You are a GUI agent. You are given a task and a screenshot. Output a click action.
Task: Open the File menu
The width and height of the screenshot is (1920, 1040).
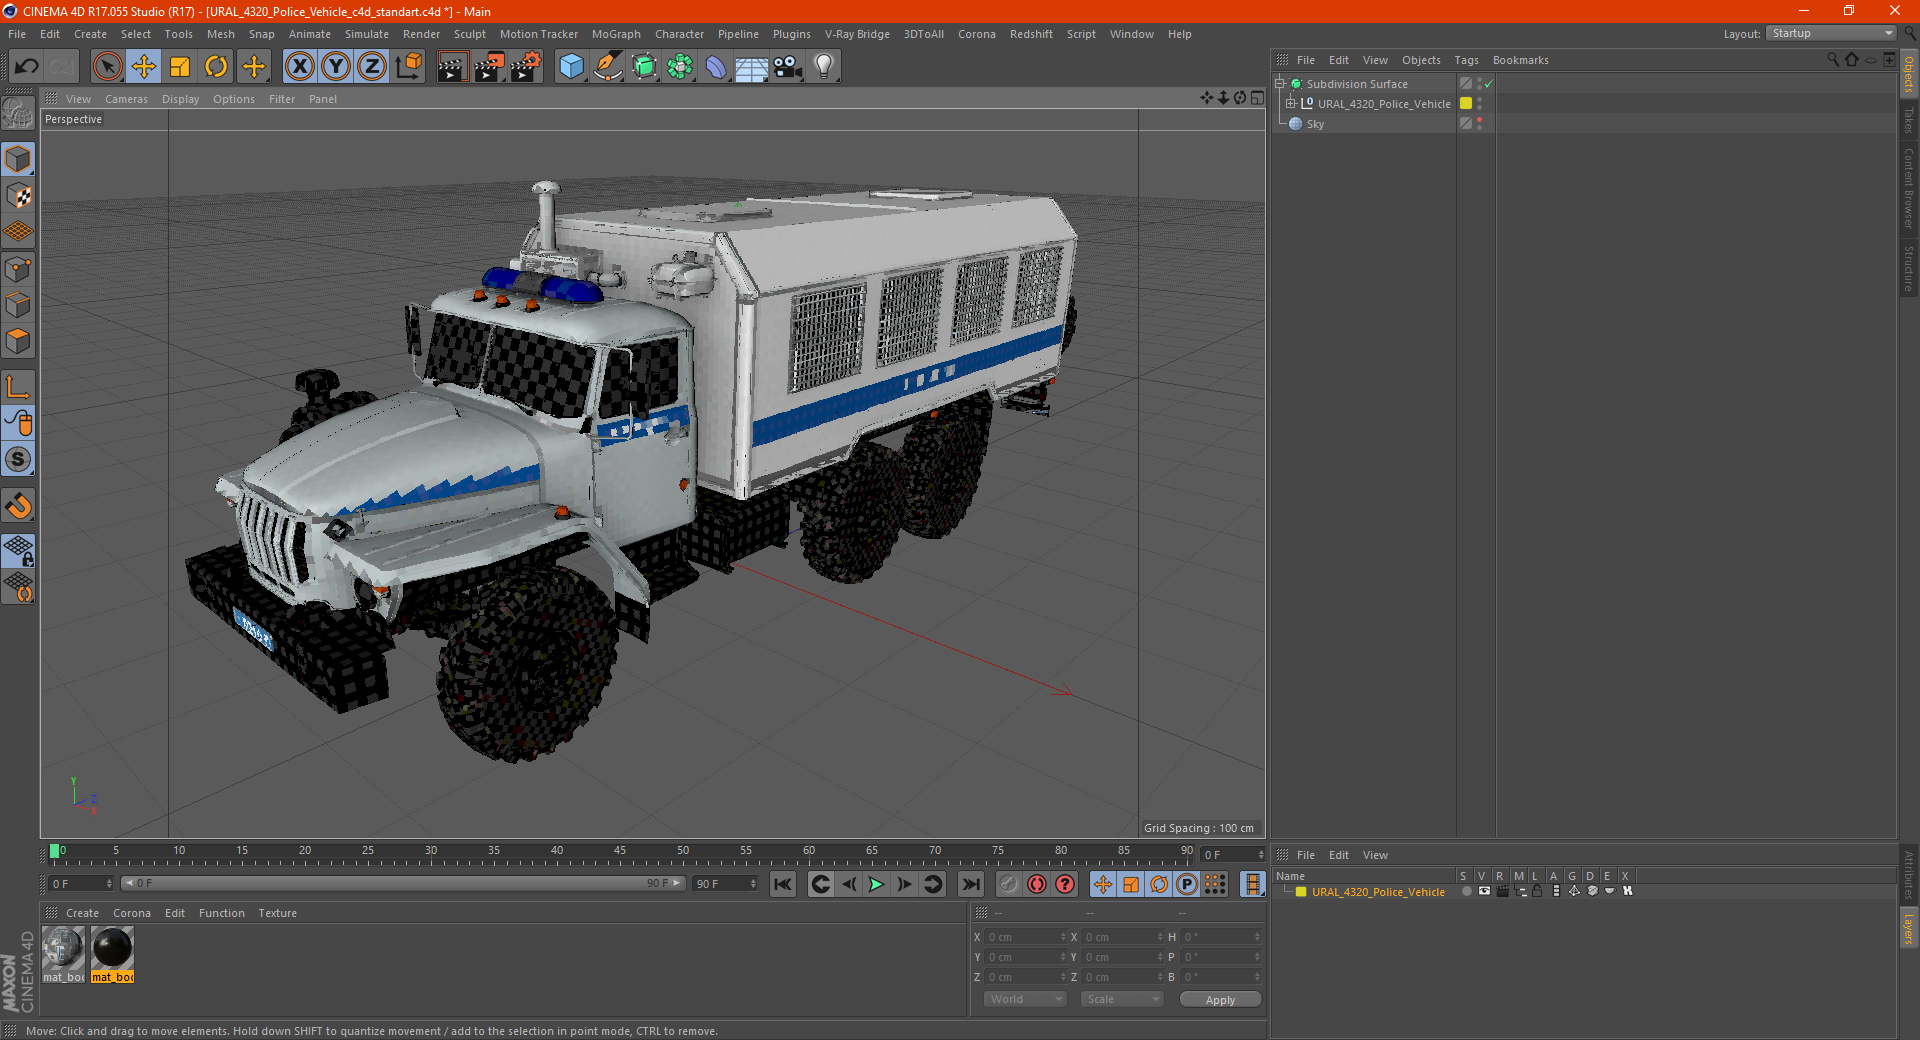click(x=17, y=34)
